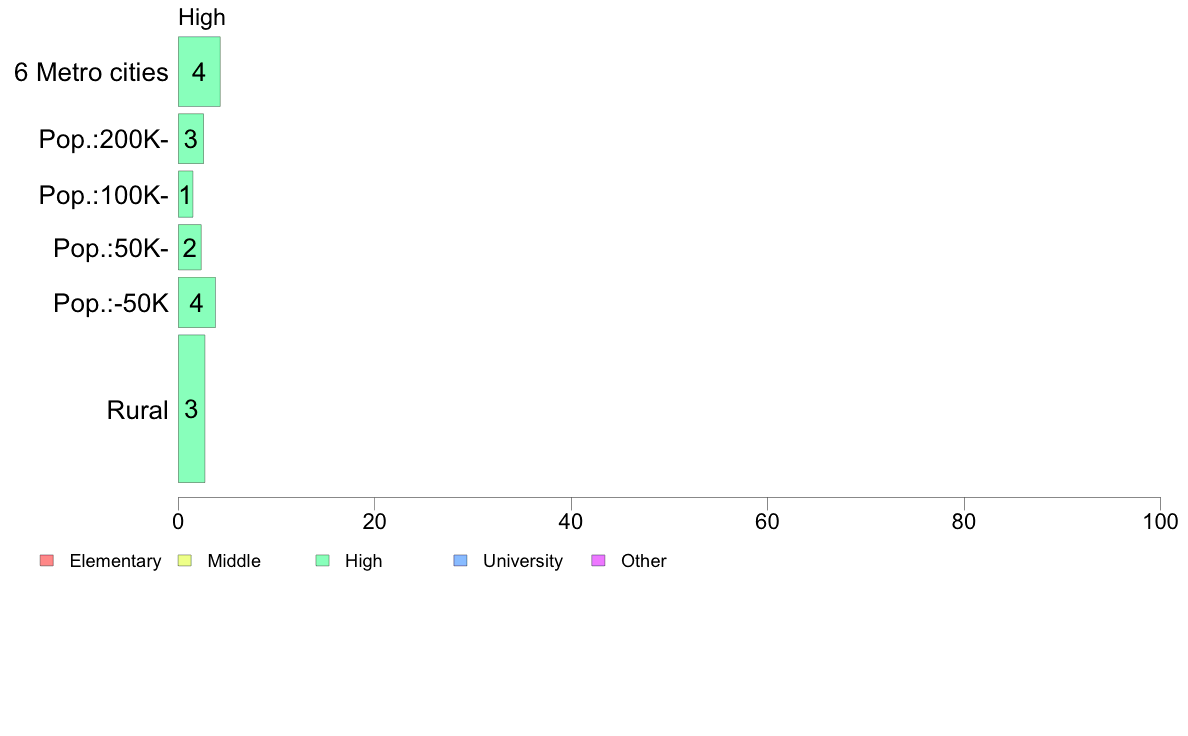The image size is (1188, 736).
Task: Click the High column header label
Action: pos(202,17)
